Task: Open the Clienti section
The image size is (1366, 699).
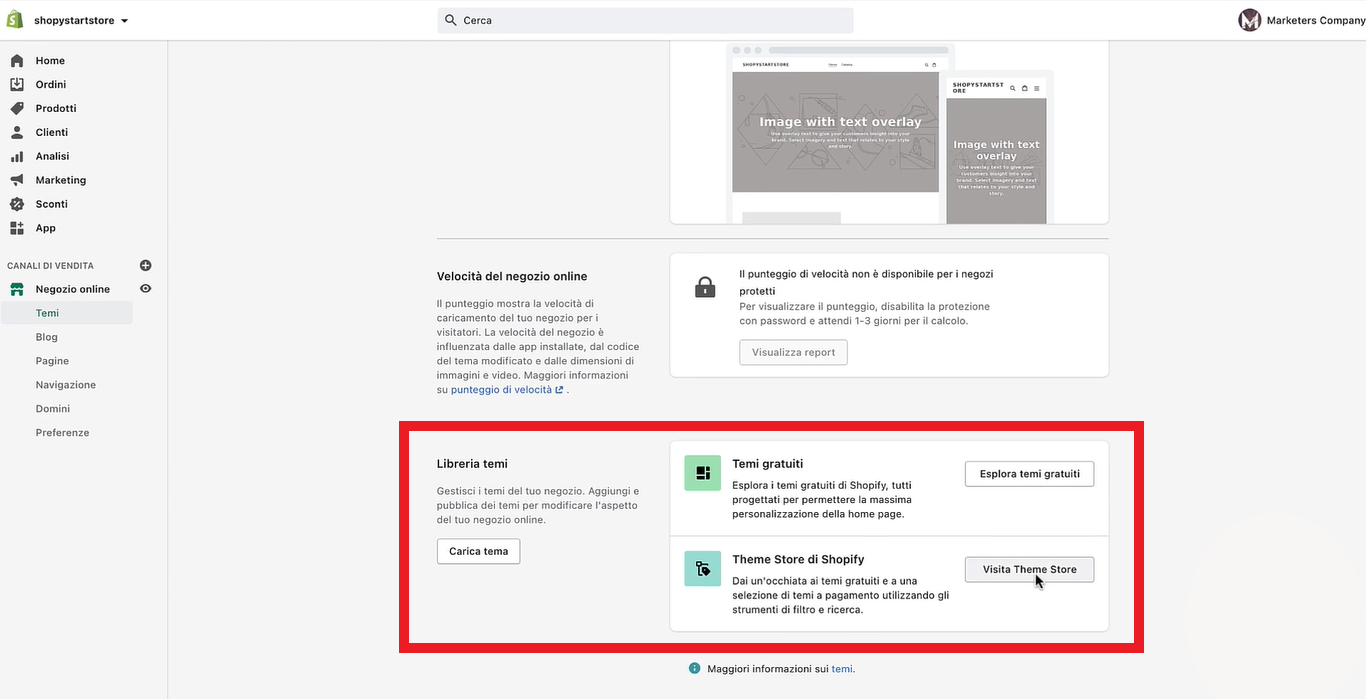Action: pyautogui.click(x=51, y=133)
